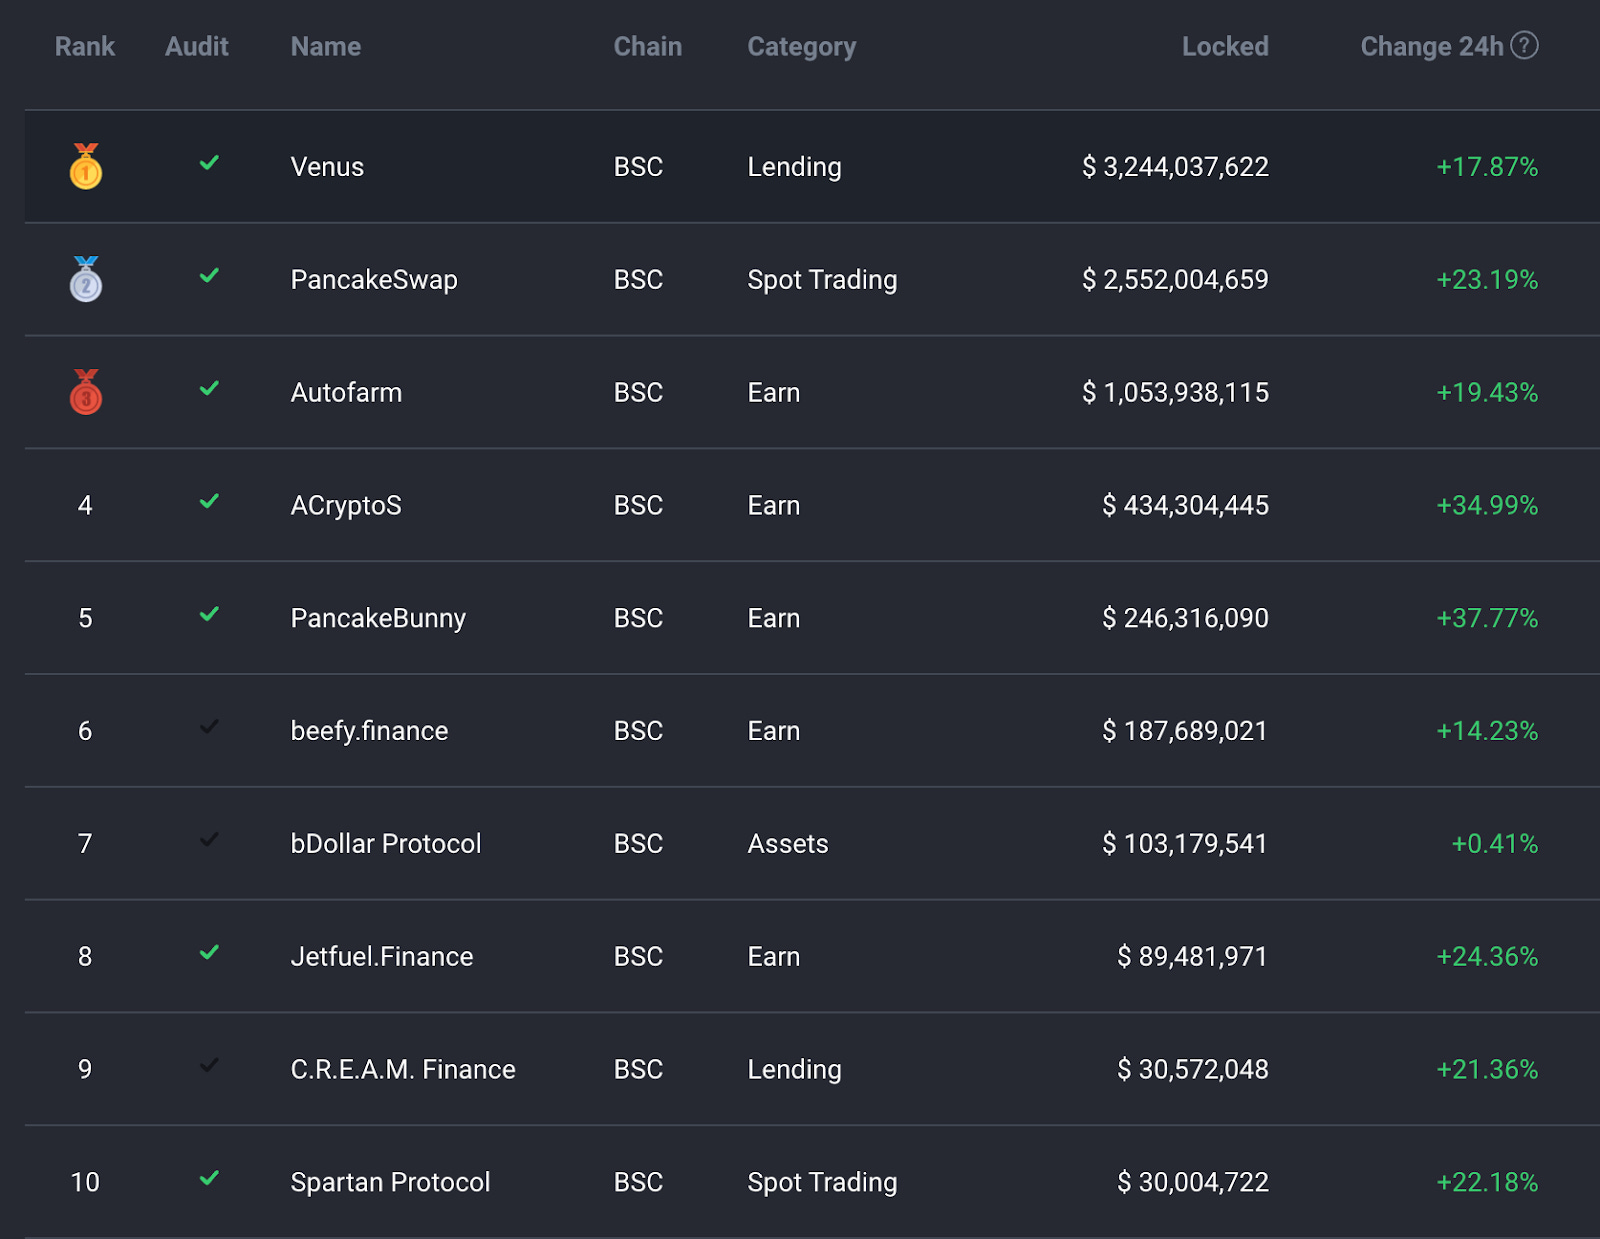Open the Venus project name
Viewport: 1600px width, 1239px height.
point(327,167)
